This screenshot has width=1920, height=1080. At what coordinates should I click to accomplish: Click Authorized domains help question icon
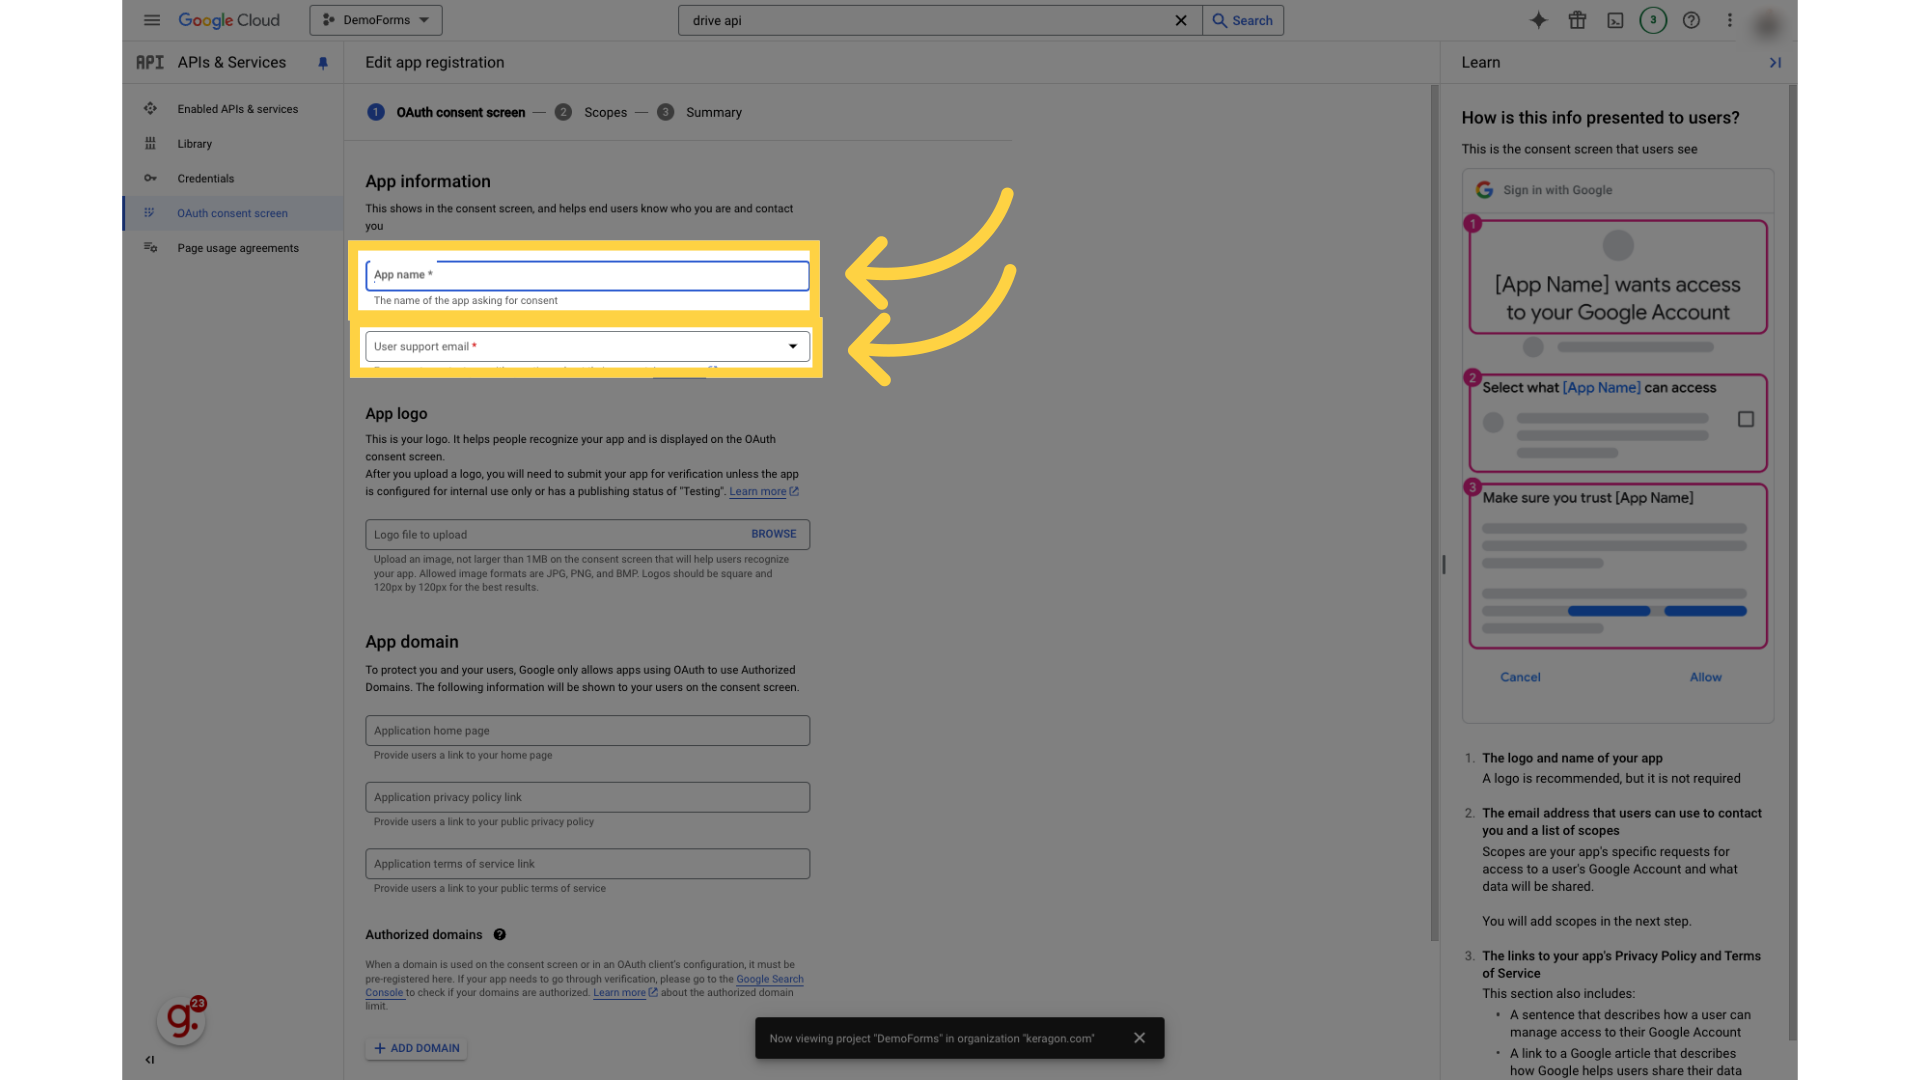click(x=499, y=935)
